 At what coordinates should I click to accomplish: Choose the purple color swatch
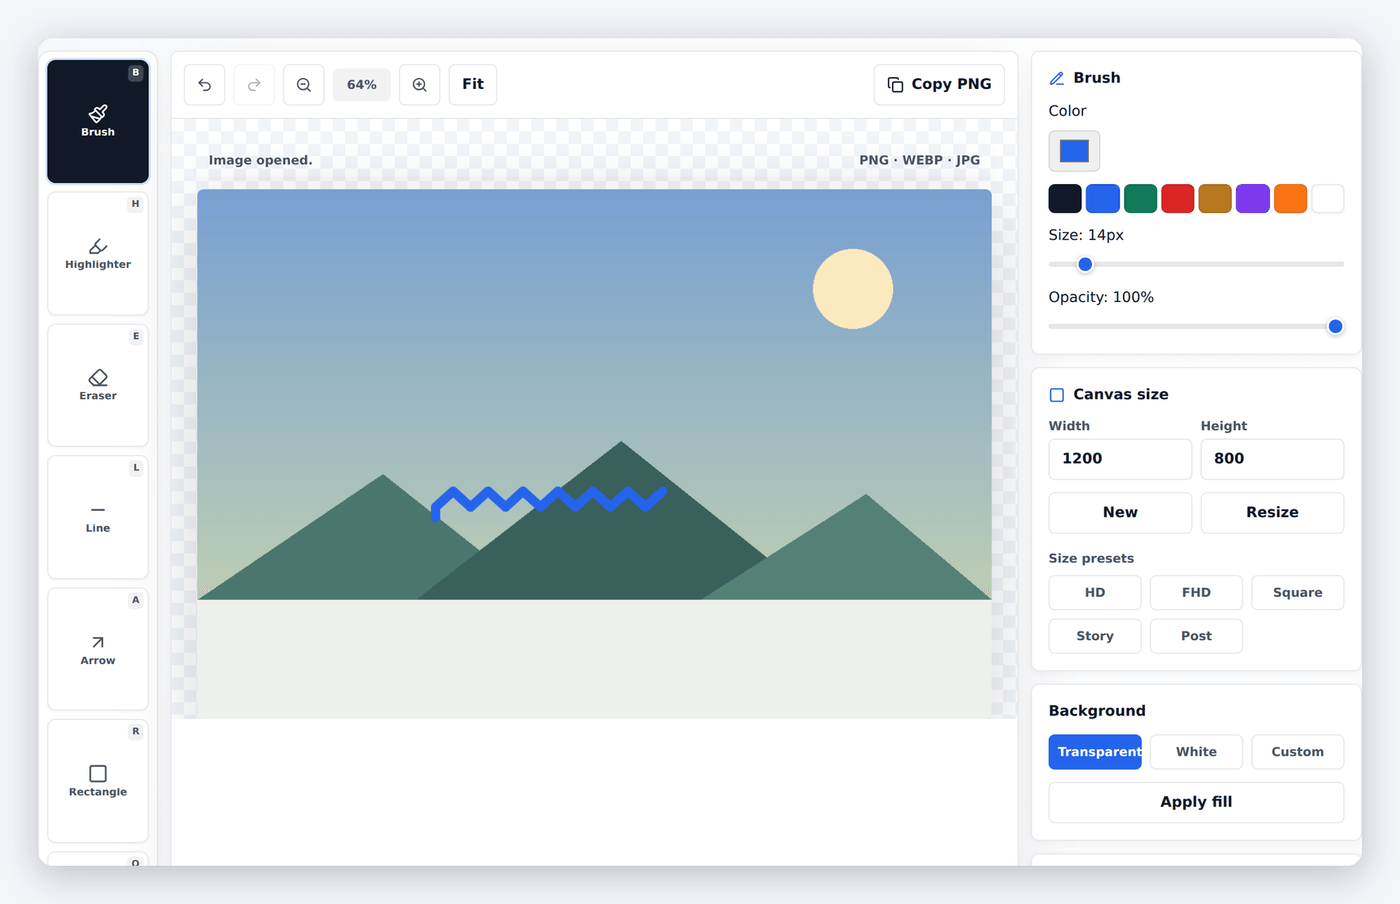(x=1253, y=198)
